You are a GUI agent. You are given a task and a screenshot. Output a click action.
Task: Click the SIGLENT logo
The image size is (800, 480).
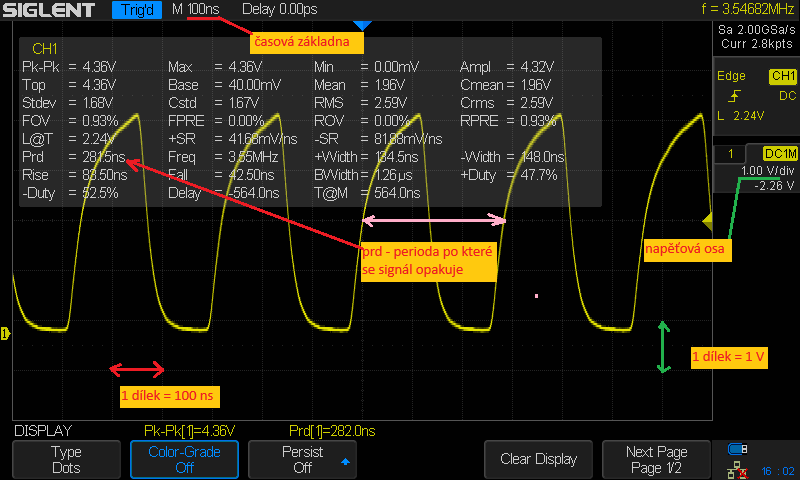49,11
